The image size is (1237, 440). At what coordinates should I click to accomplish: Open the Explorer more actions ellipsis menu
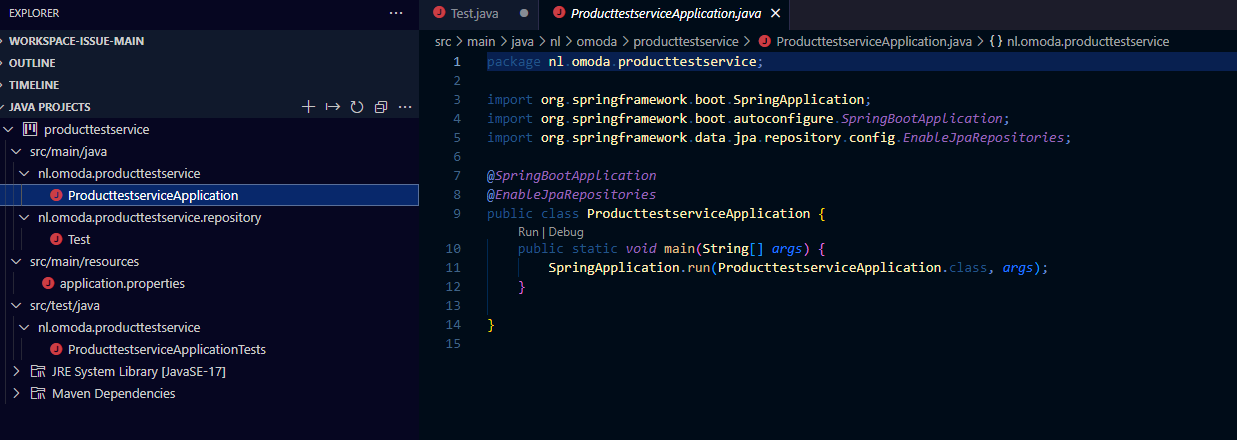[x=397, y=13]
